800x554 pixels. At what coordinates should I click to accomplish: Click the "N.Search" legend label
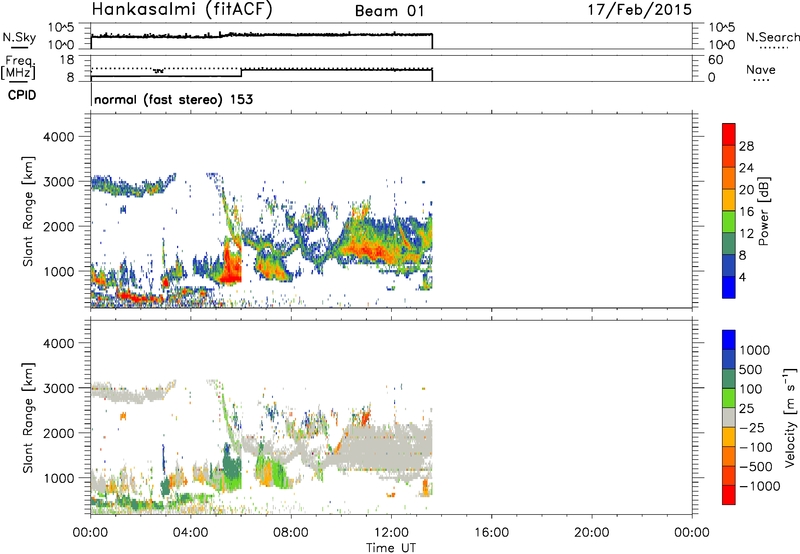(772, 37)
